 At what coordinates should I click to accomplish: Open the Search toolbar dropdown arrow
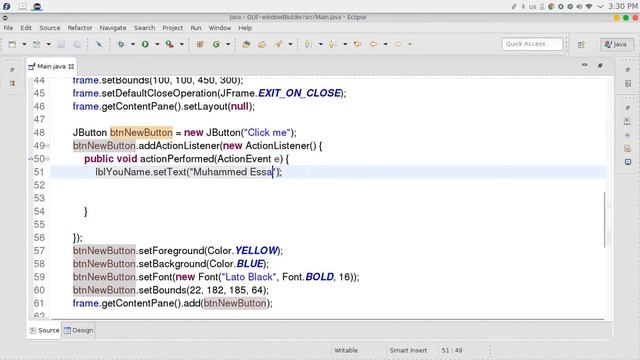(x=290, y=44)
